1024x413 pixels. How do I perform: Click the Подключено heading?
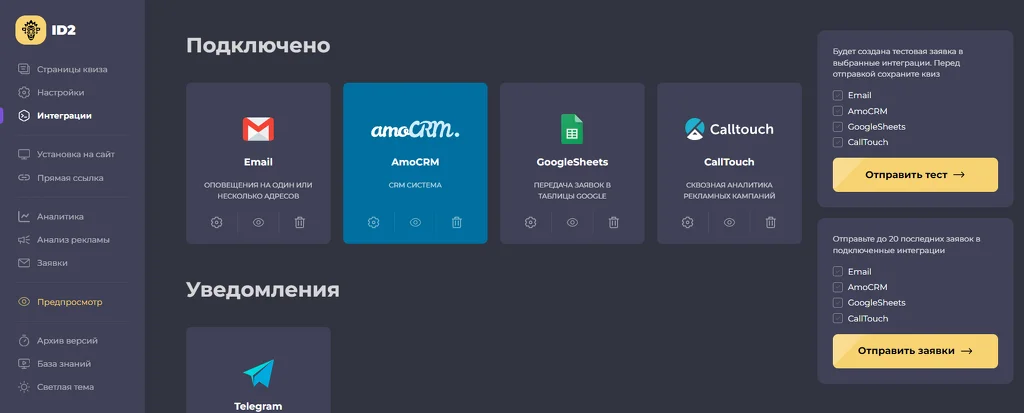258,46
